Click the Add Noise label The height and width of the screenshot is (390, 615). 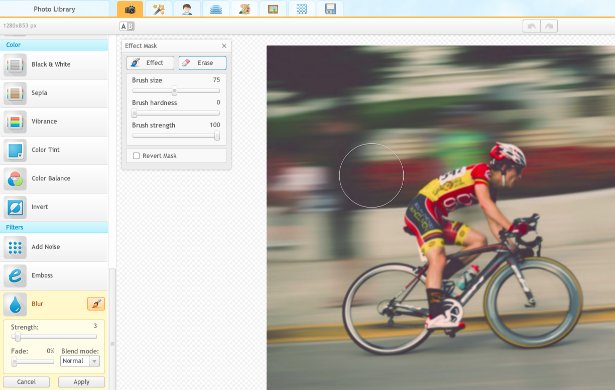[x=46, y=247]
